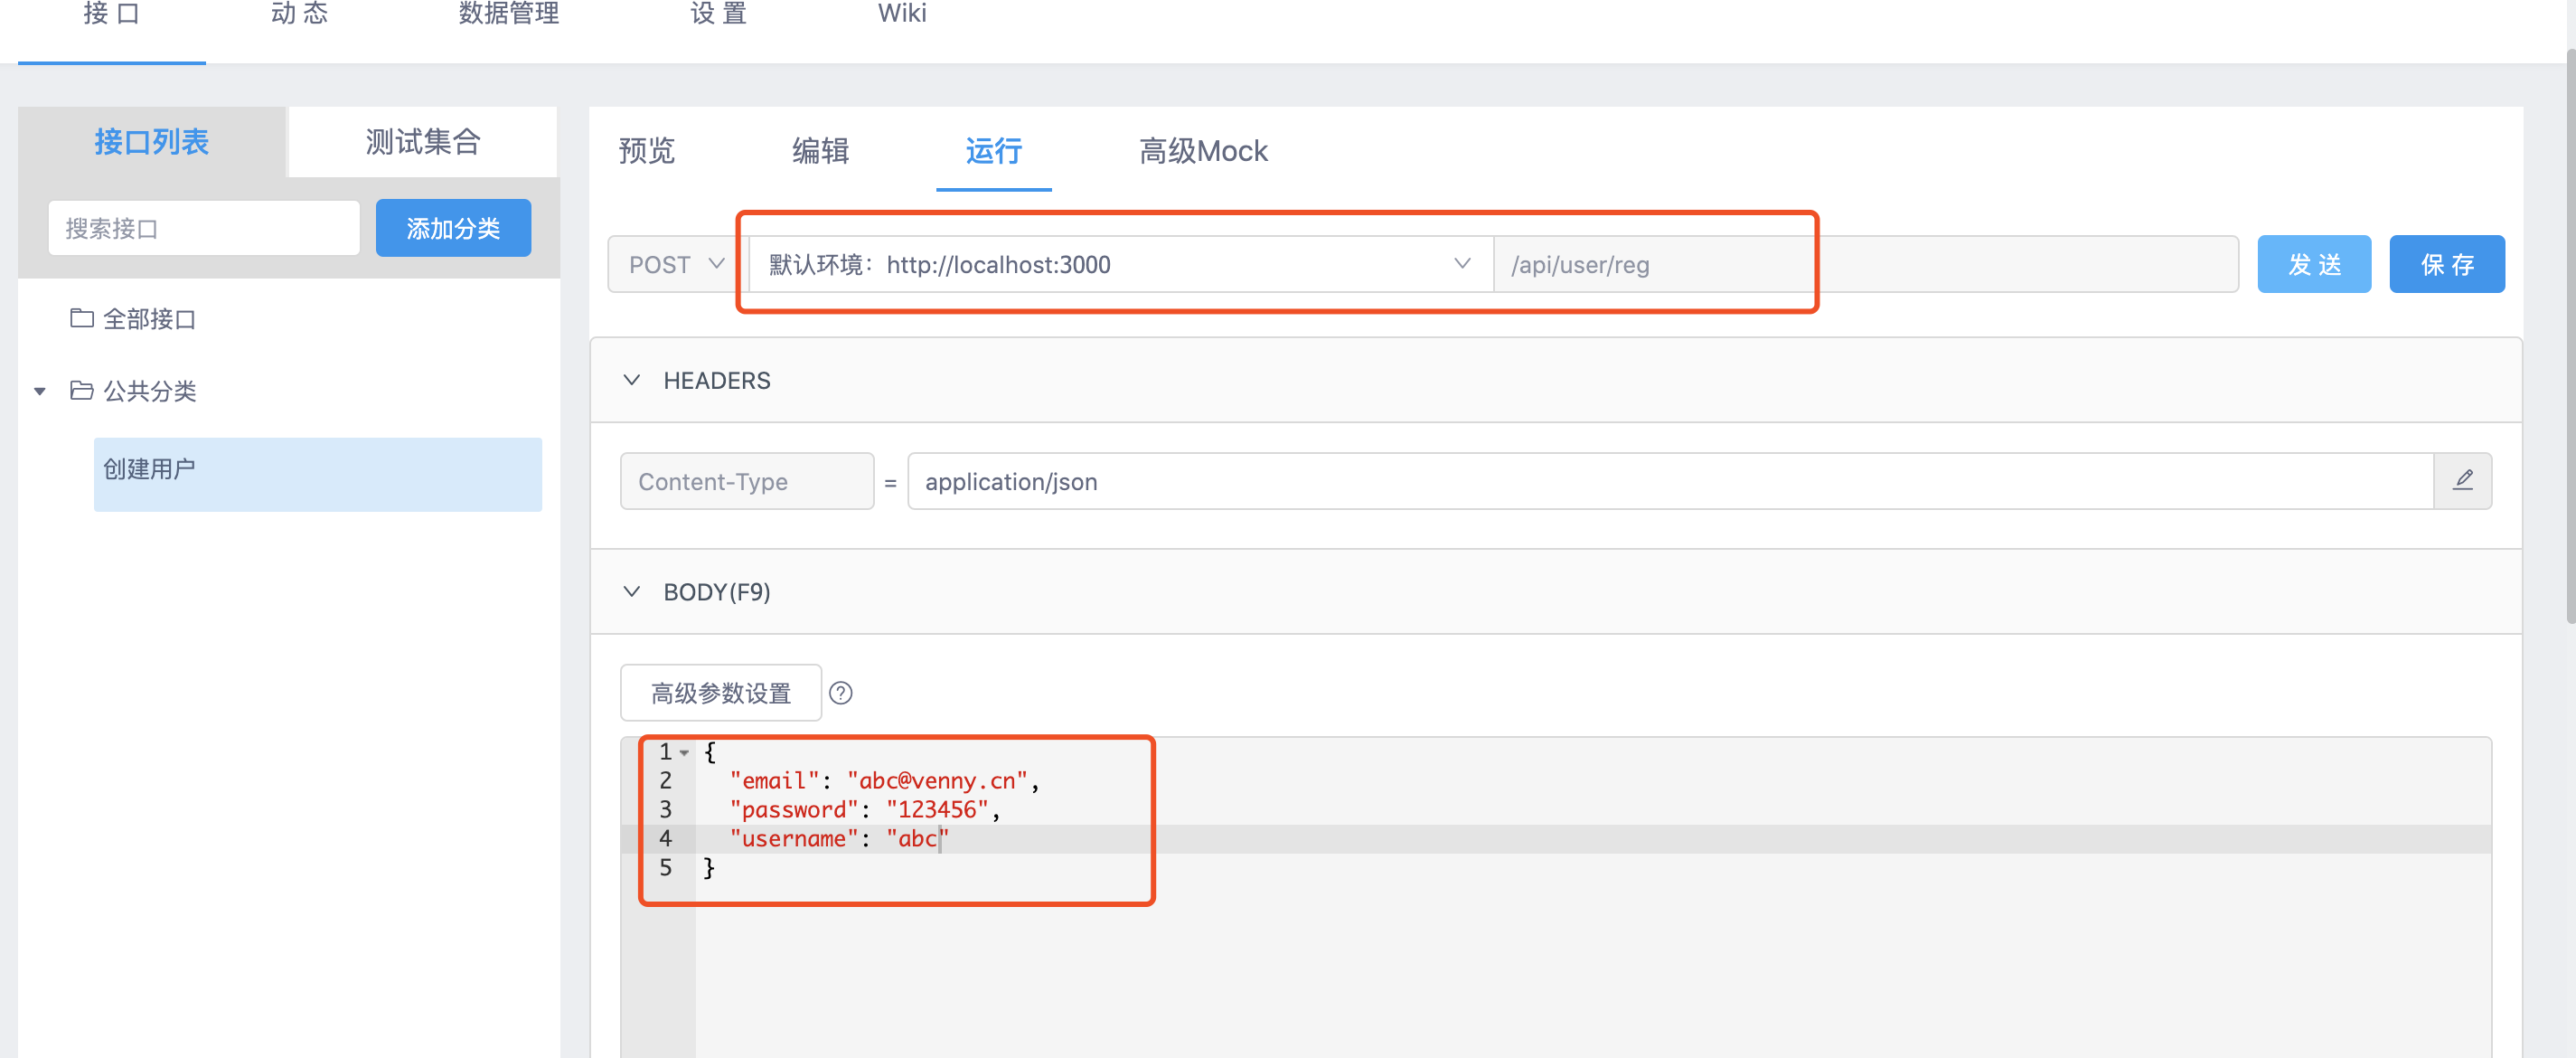This screenshot has height=1058, width=2576.
Task: Switch to the 预览 tab
Action: [646, 151]
